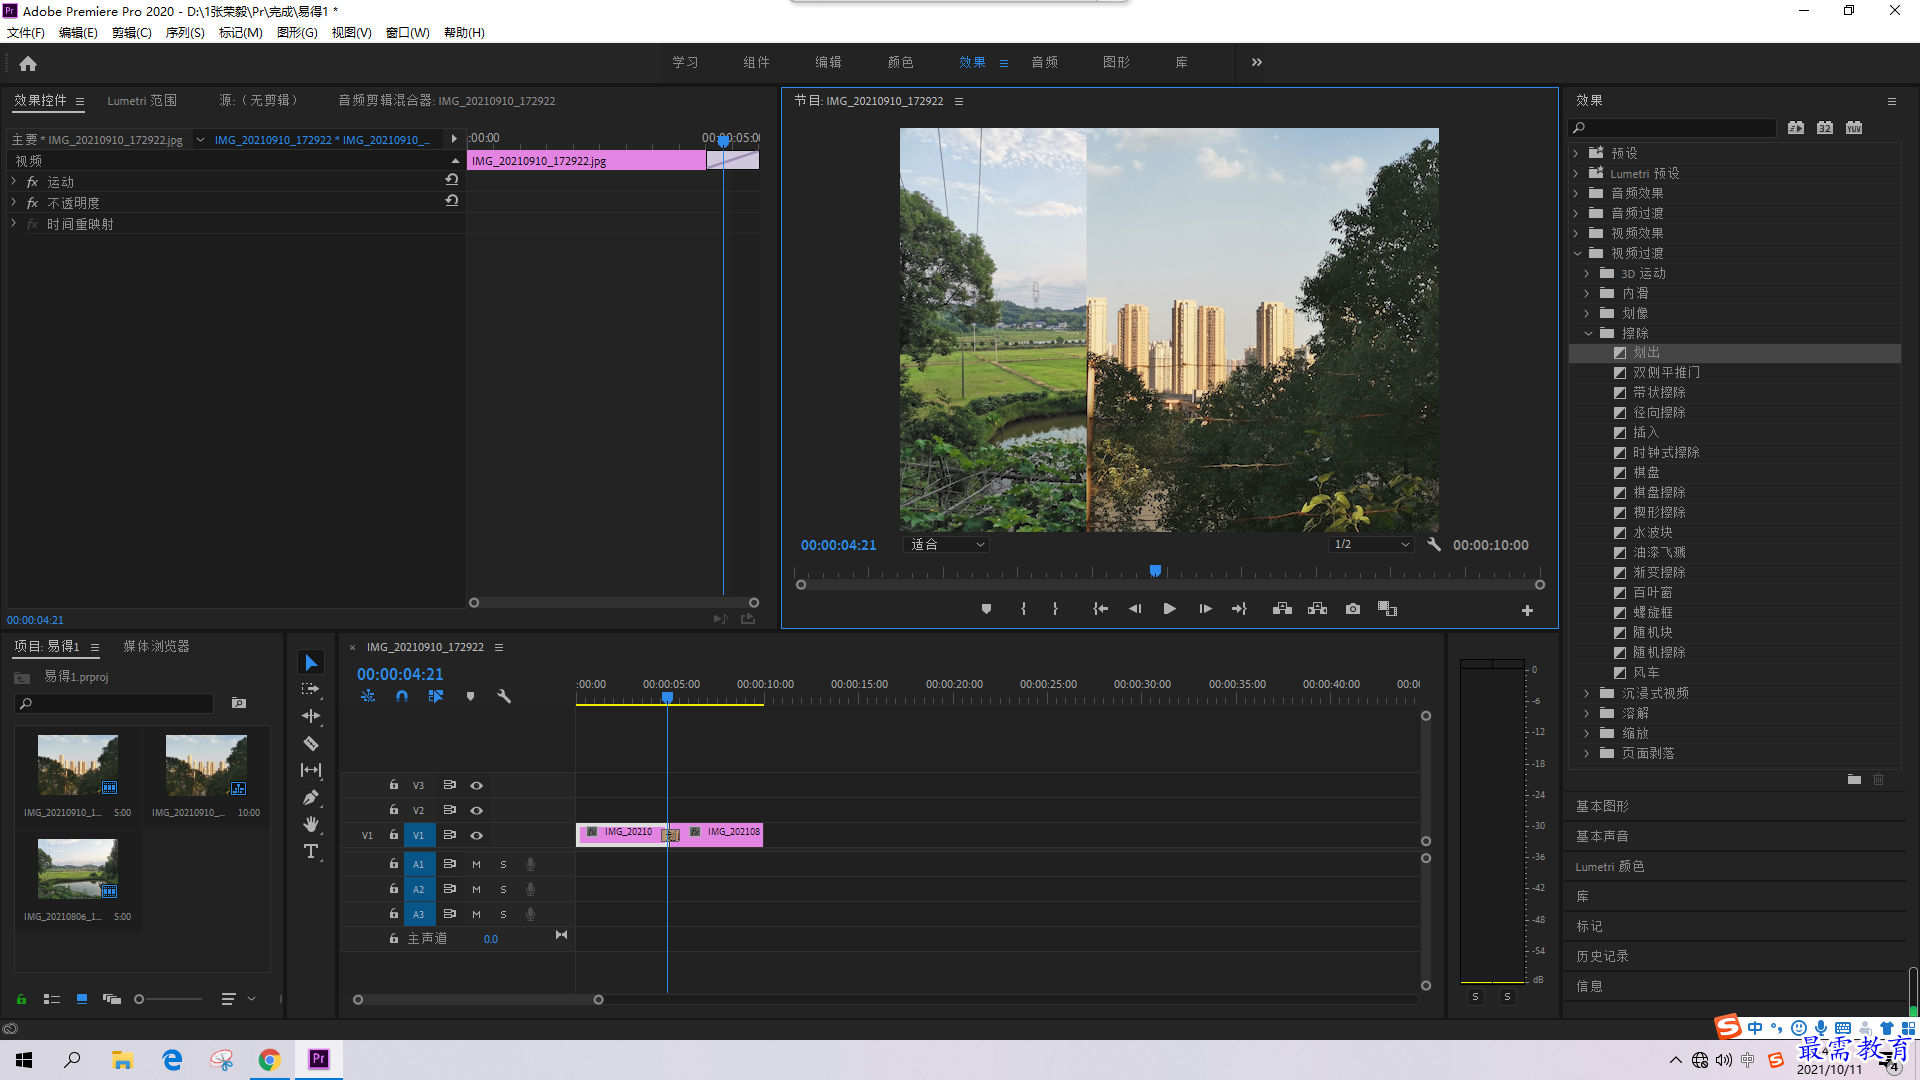This screenshot has height=1080, width=1920.
Task: Collapse the 视频过渡 folder
Action: [x=1577, y=253]
